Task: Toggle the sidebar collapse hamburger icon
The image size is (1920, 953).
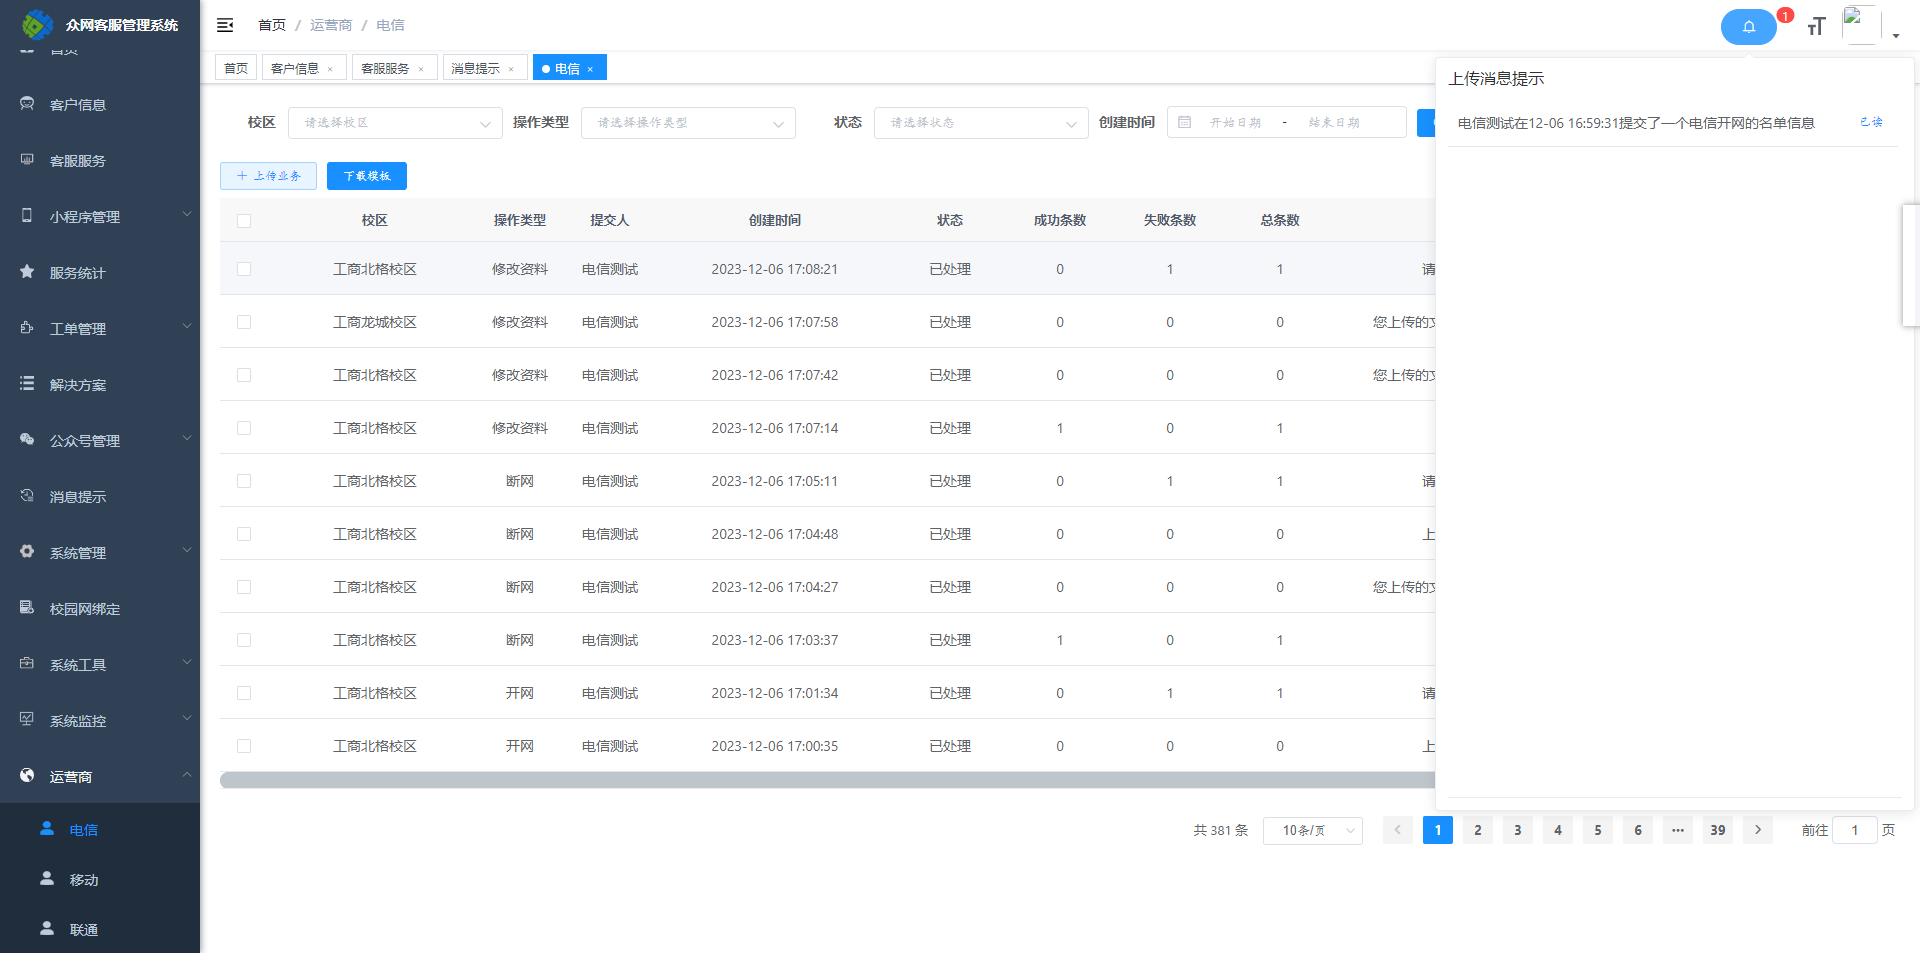Action: point(225,25)
